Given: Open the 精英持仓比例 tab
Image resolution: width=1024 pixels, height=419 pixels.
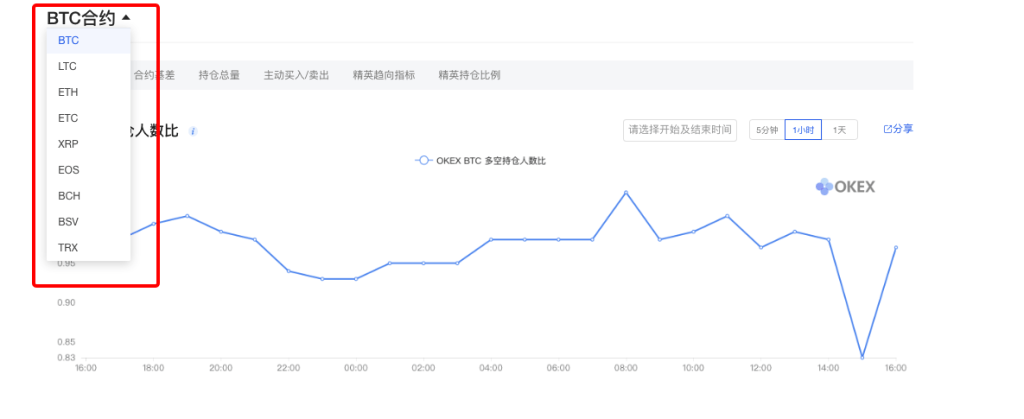Looking at the screenshot, I should 469,75.
